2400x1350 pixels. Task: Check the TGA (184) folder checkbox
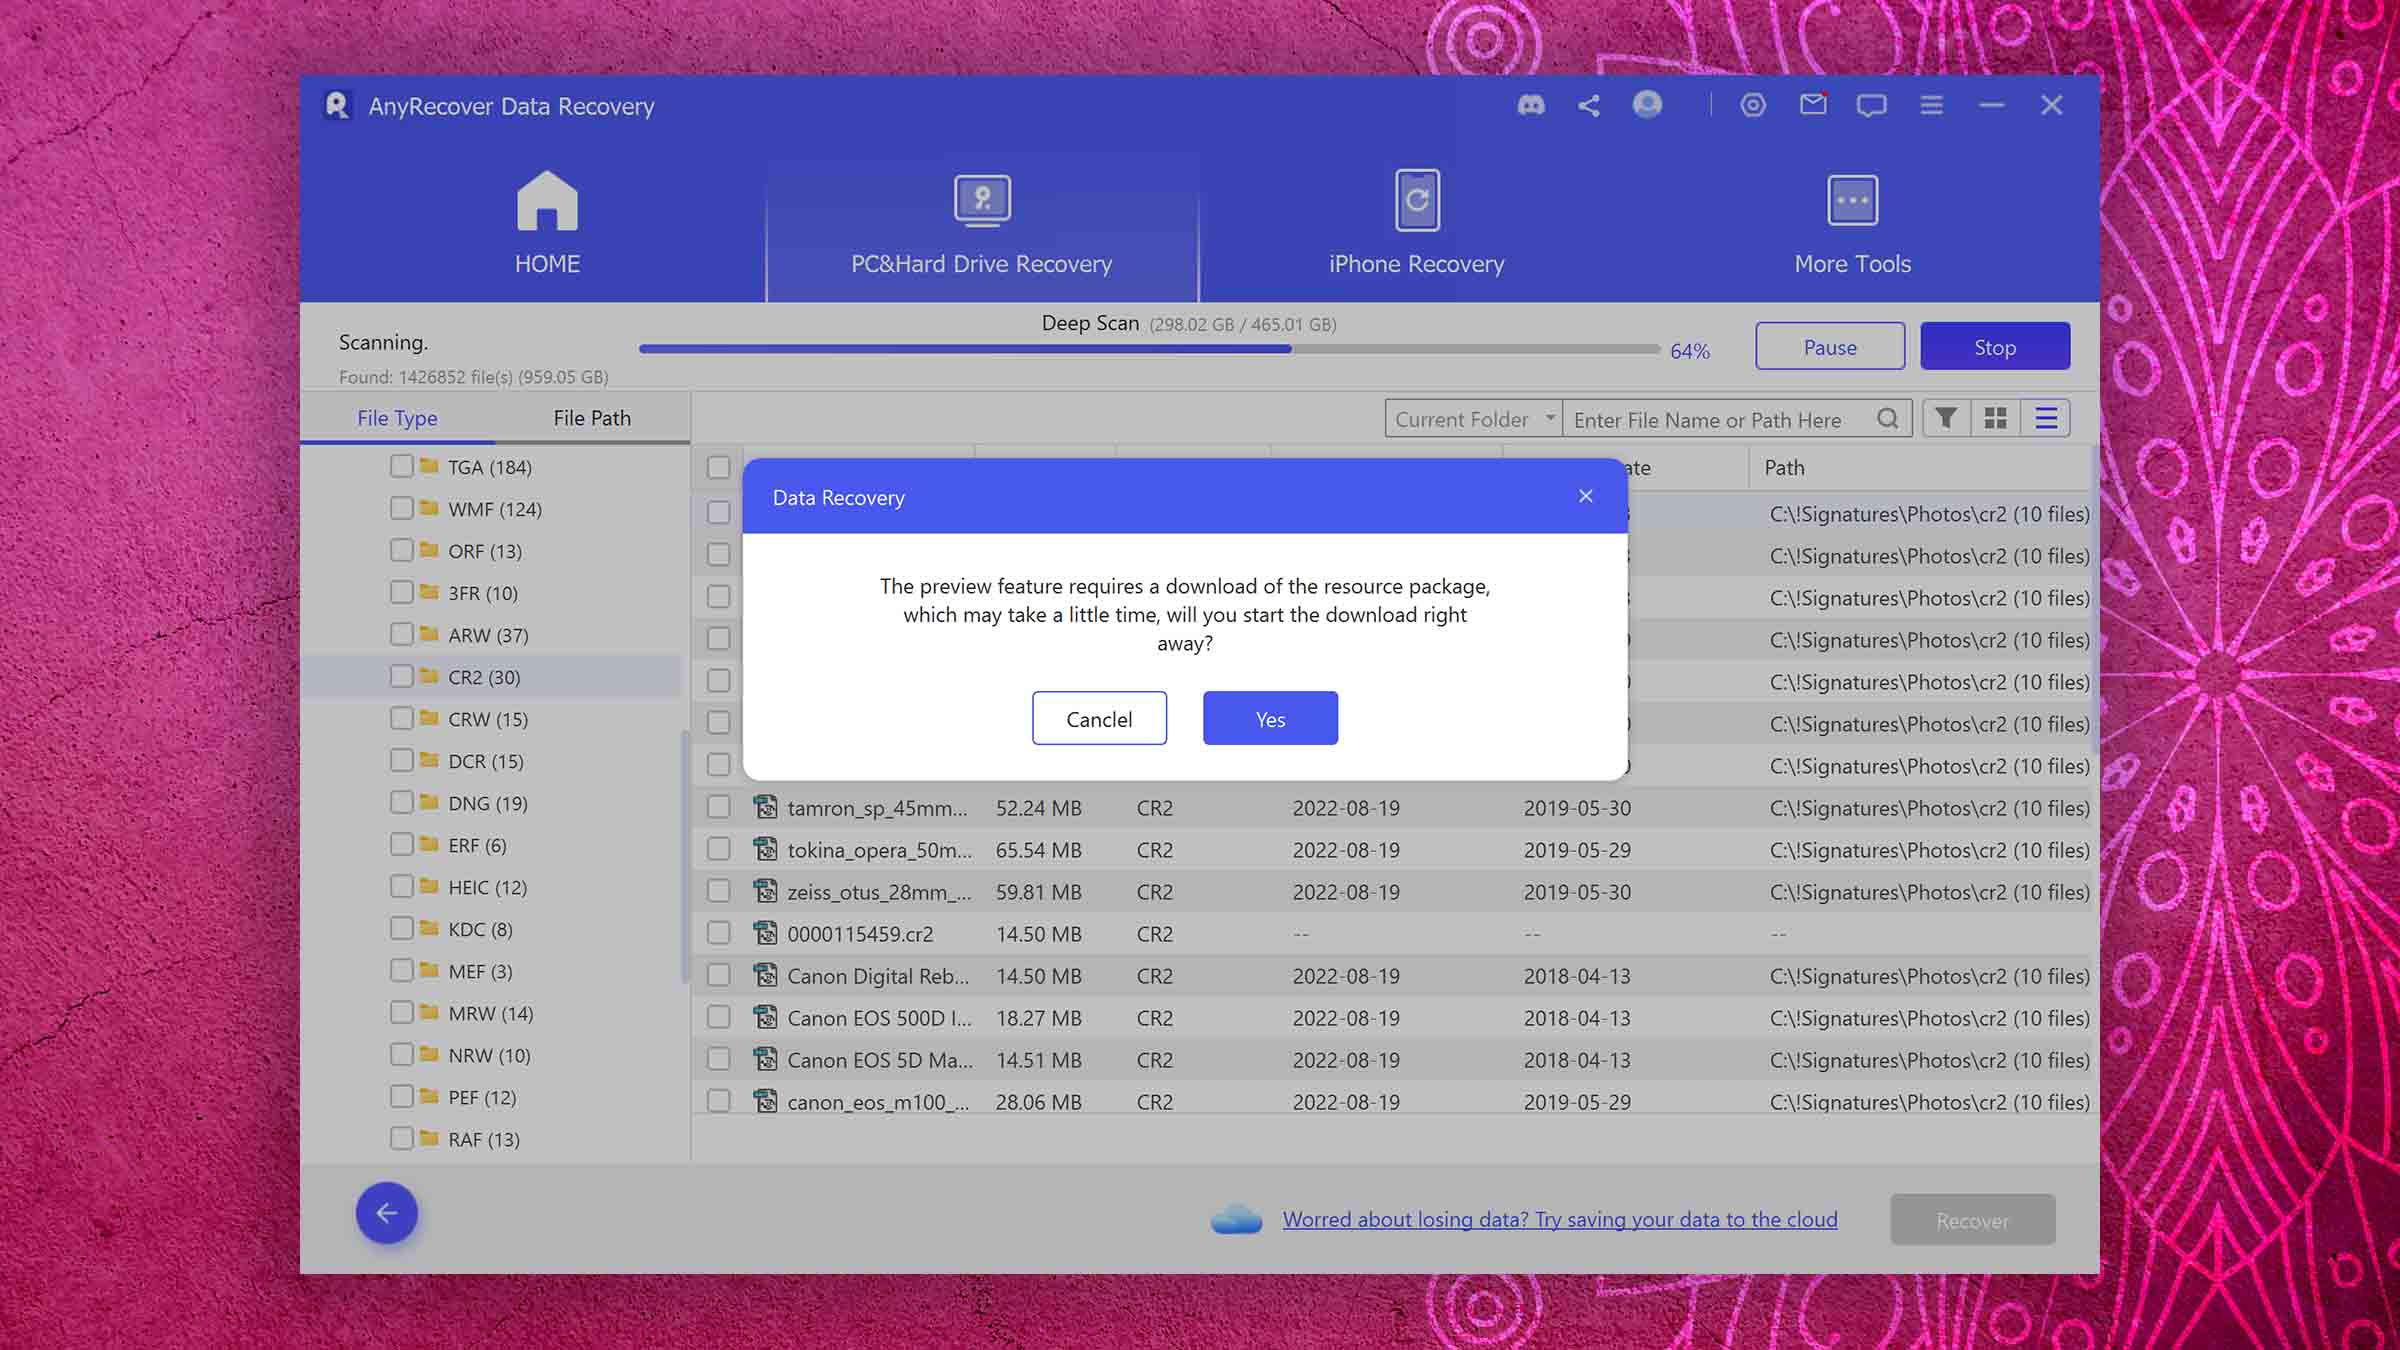(401, 466)
